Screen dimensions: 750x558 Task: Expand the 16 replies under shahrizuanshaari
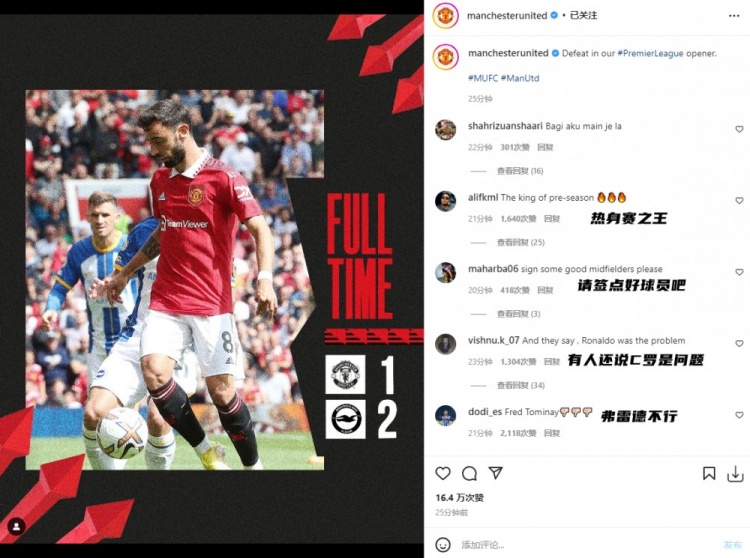click(x=520, y=171)
